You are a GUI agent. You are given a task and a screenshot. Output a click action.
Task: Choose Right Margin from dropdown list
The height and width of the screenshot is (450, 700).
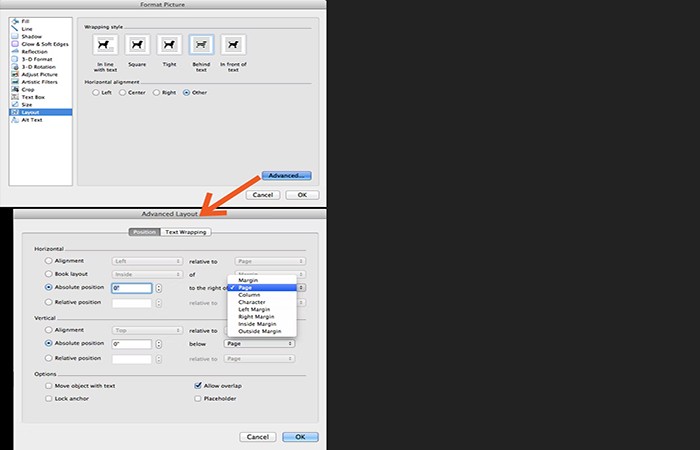point(262,317)
